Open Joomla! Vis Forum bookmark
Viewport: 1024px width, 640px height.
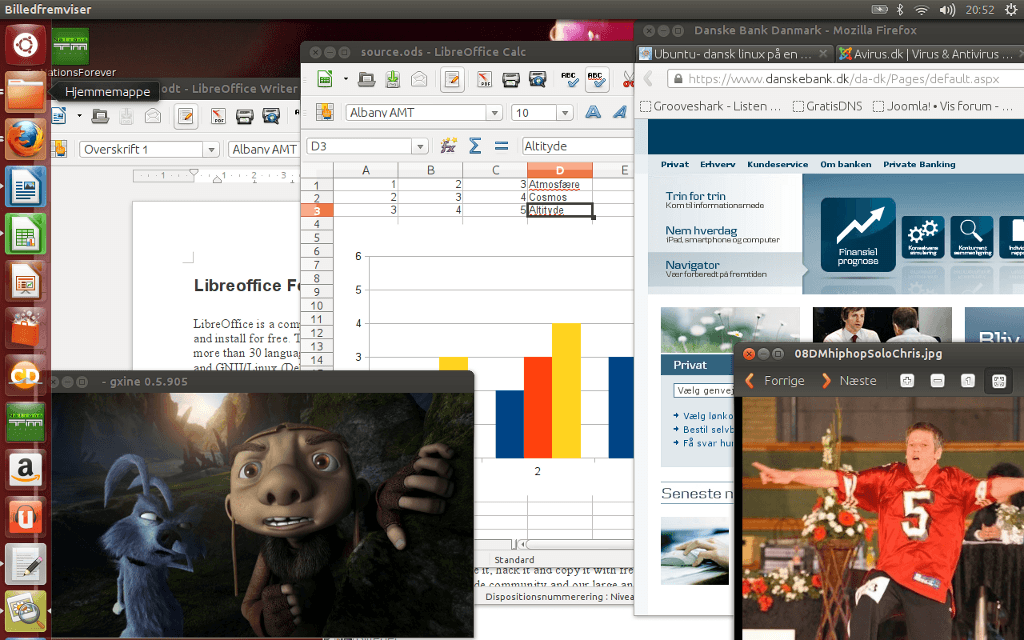point(943,106)
